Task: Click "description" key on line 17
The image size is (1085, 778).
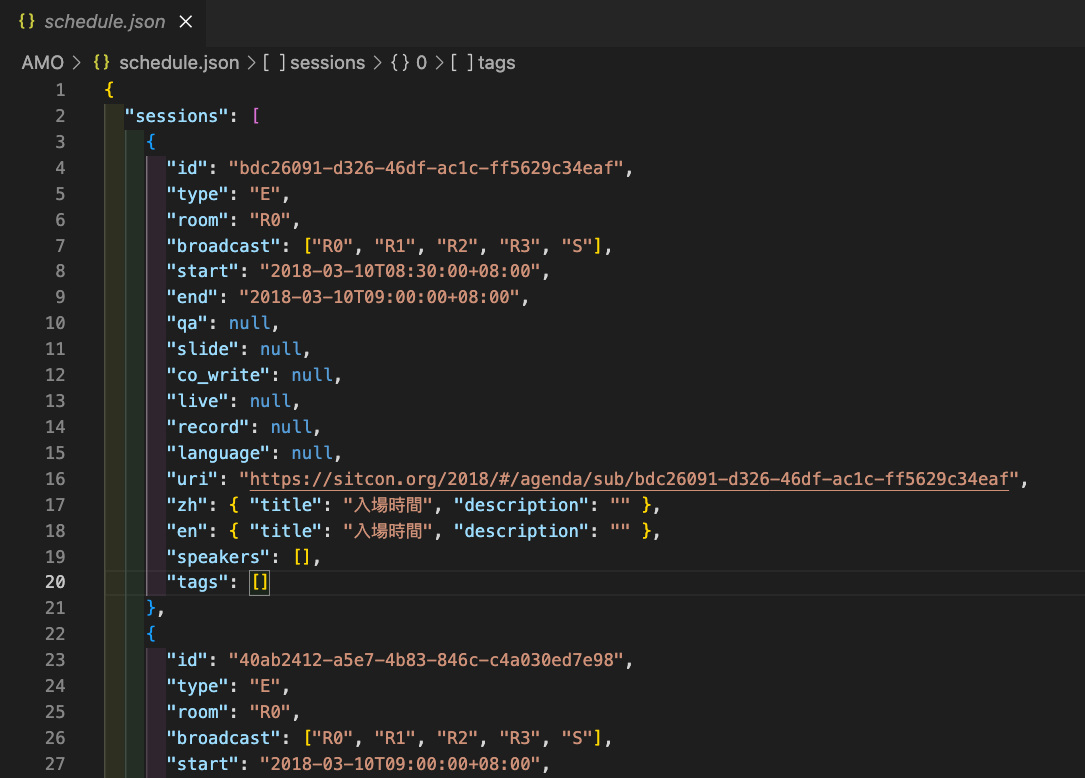Action: click(x=521, y=505)
